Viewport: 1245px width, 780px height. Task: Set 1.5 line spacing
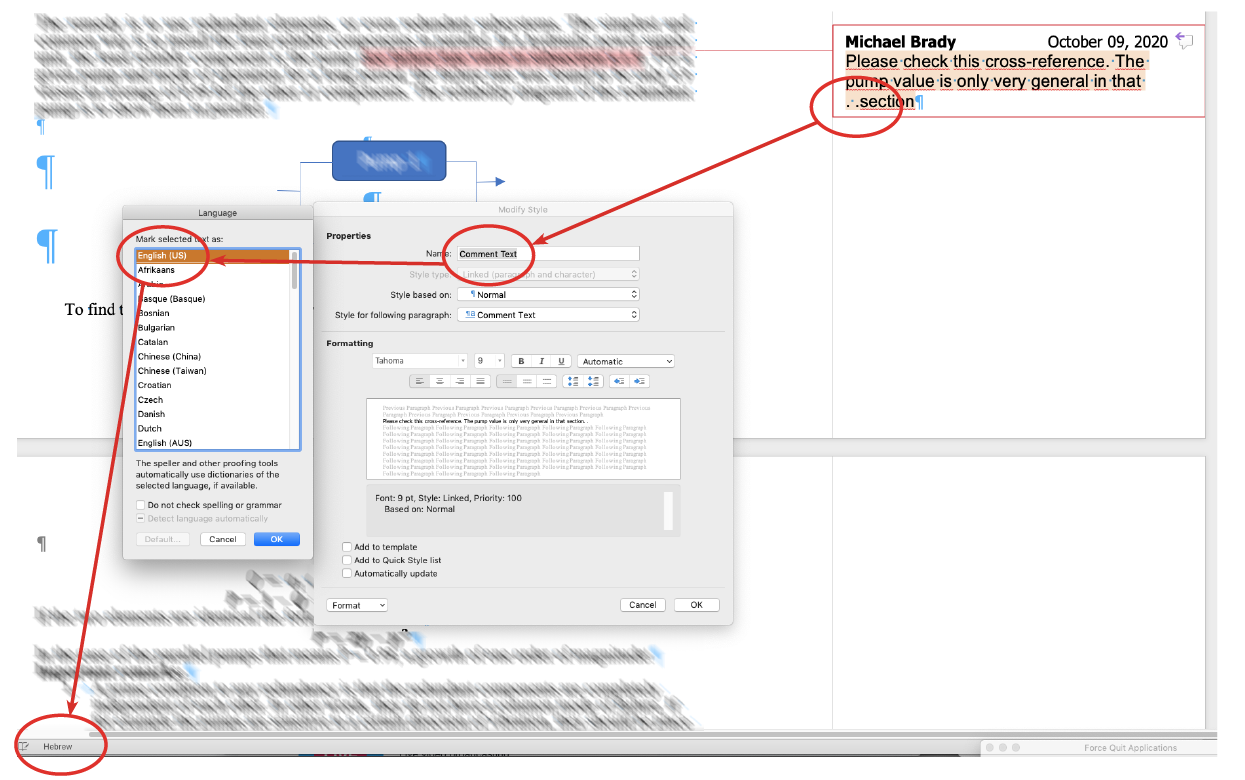click(526, 381)
